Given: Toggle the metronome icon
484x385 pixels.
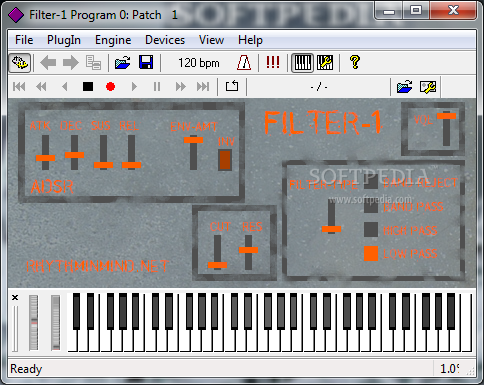Looking at the screenshot, I should point(244,63).
